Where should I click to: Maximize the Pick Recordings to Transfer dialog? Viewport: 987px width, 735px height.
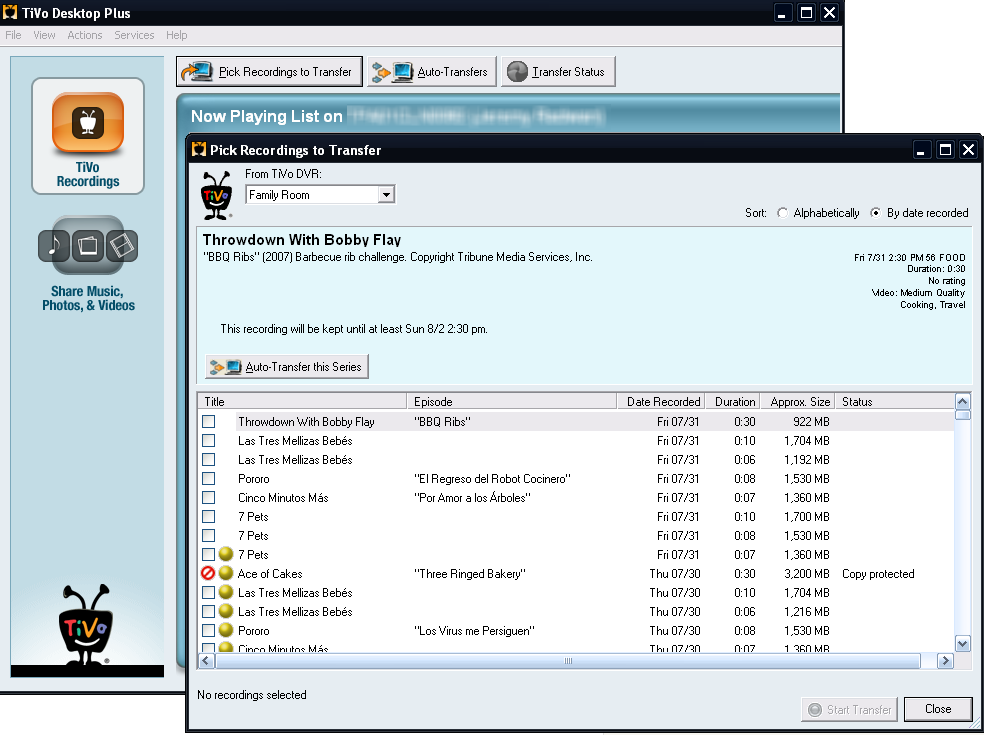tap(945, 150)
